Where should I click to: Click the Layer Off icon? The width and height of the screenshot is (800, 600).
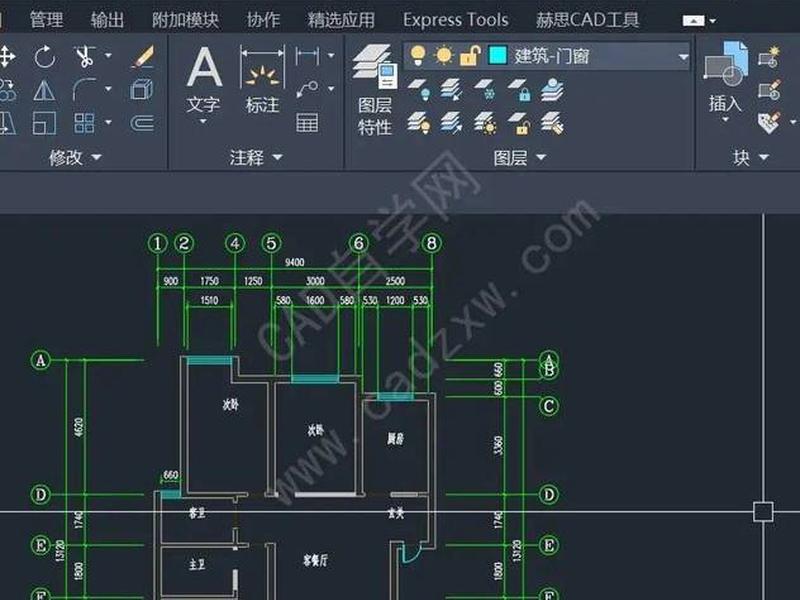click(419, 89)
